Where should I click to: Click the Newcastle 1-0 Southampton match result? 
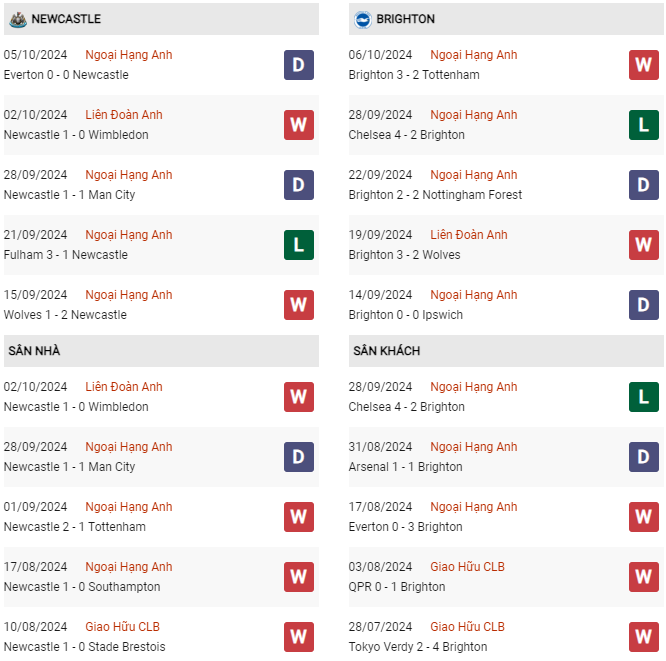(x=82, y=587)
